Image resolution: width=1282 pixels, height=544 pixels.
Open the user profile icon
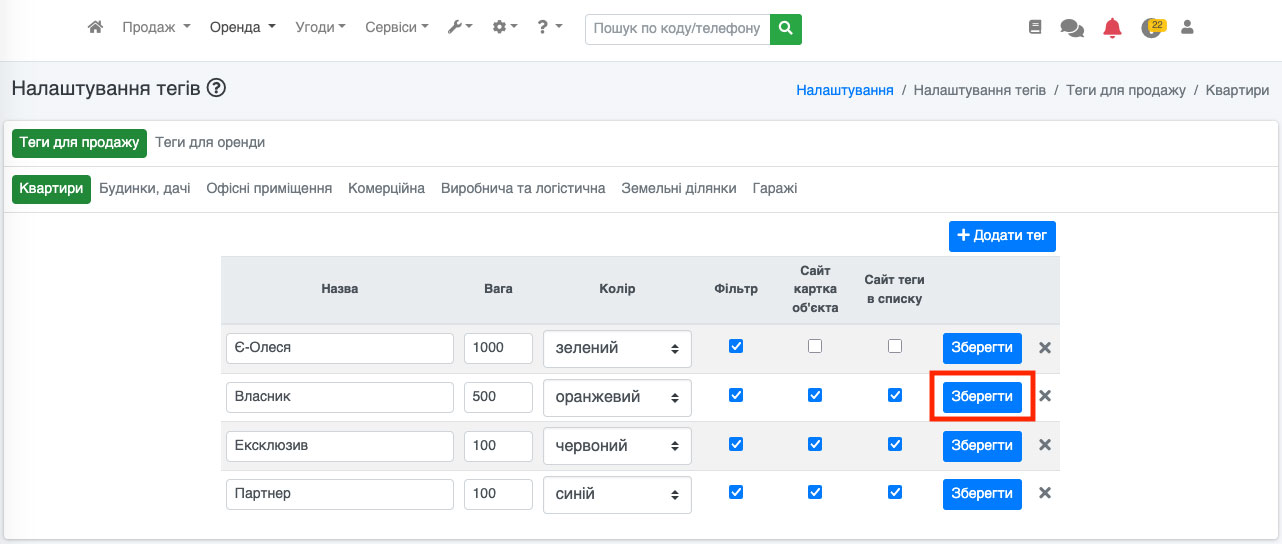[x=1188, y=28]
